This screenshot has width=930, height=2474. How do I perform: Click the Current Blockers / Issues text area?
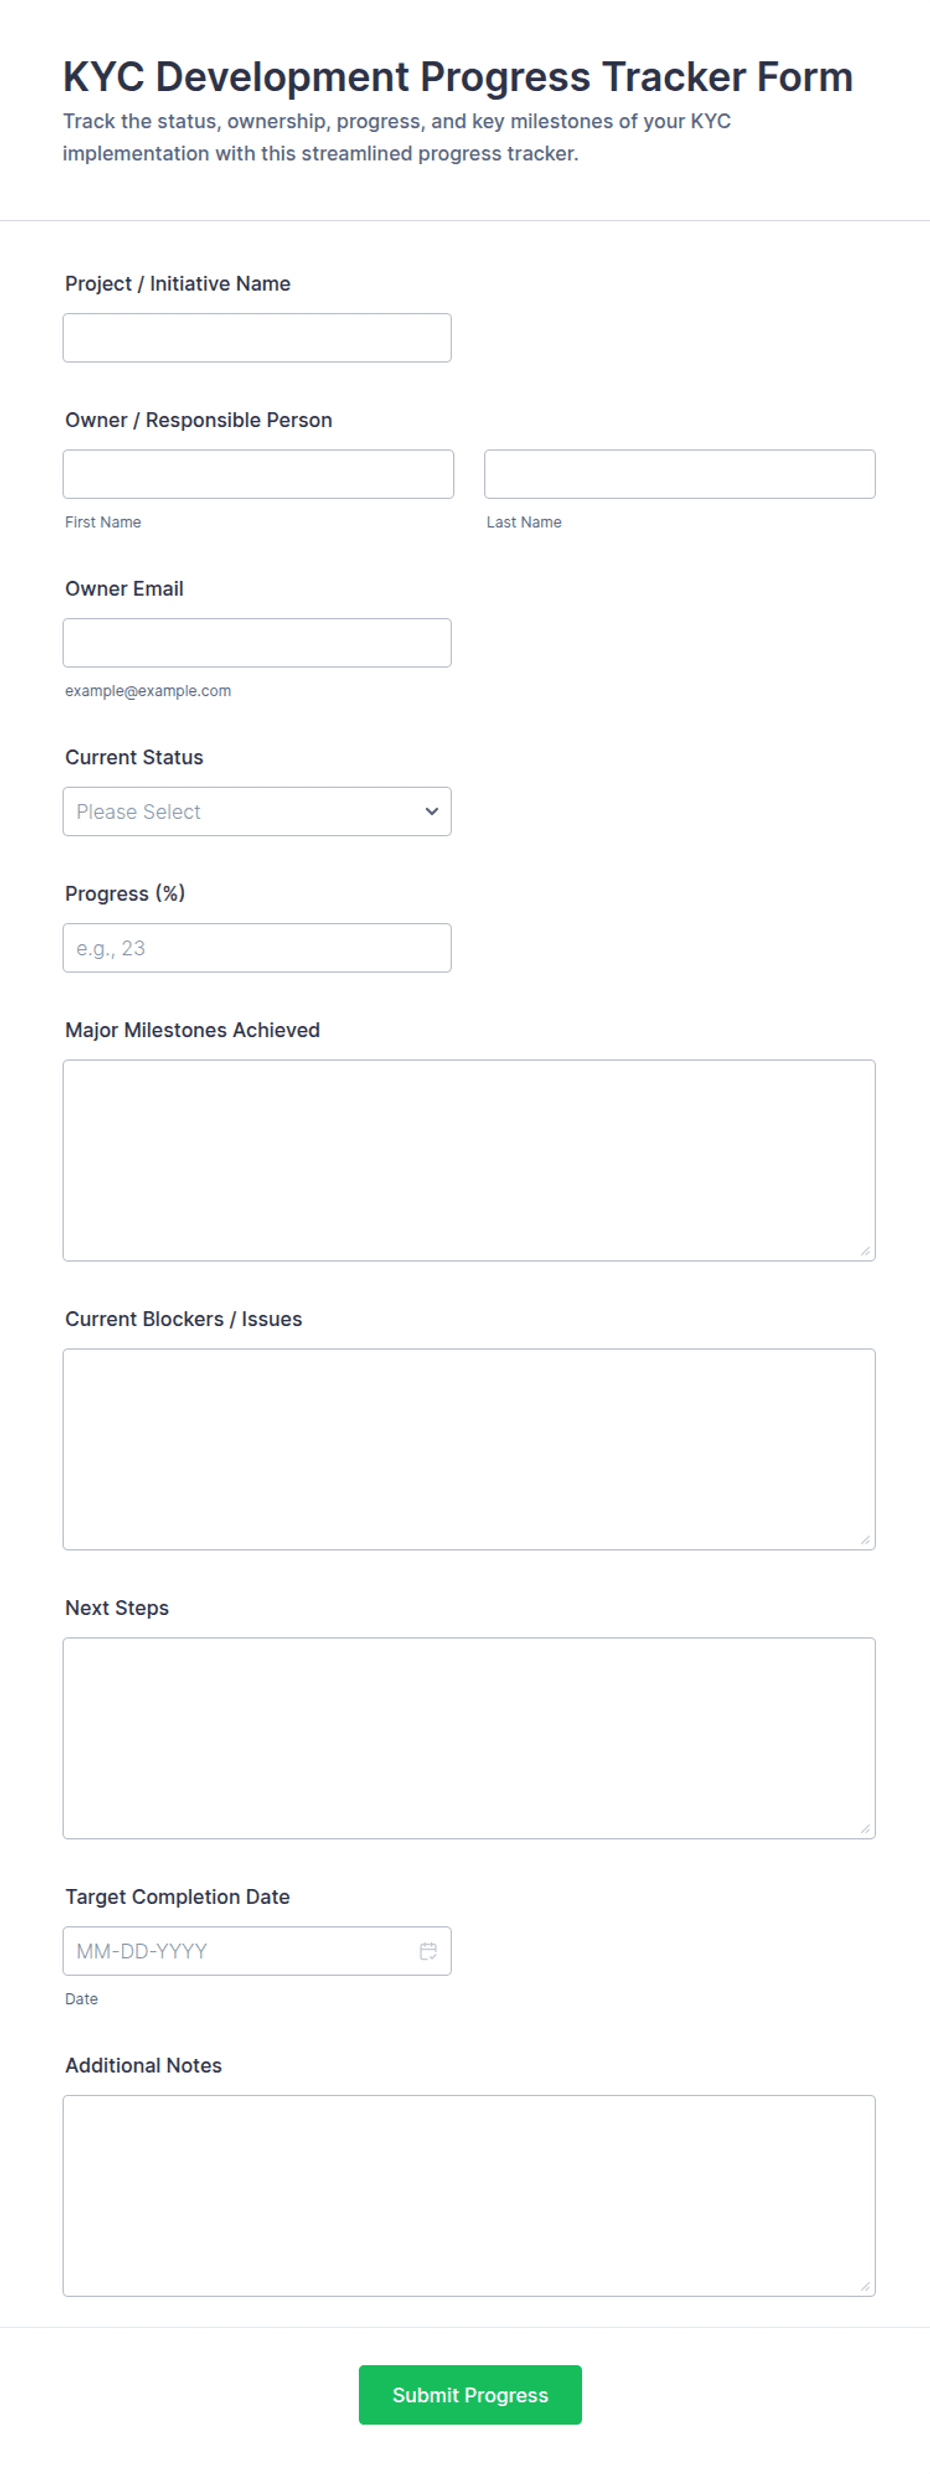[469, 1449]
